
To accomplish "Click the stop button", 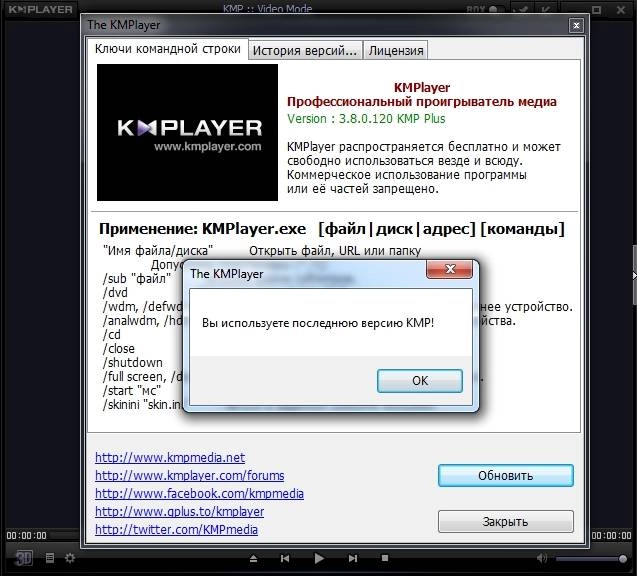I will tap(385, 558).
